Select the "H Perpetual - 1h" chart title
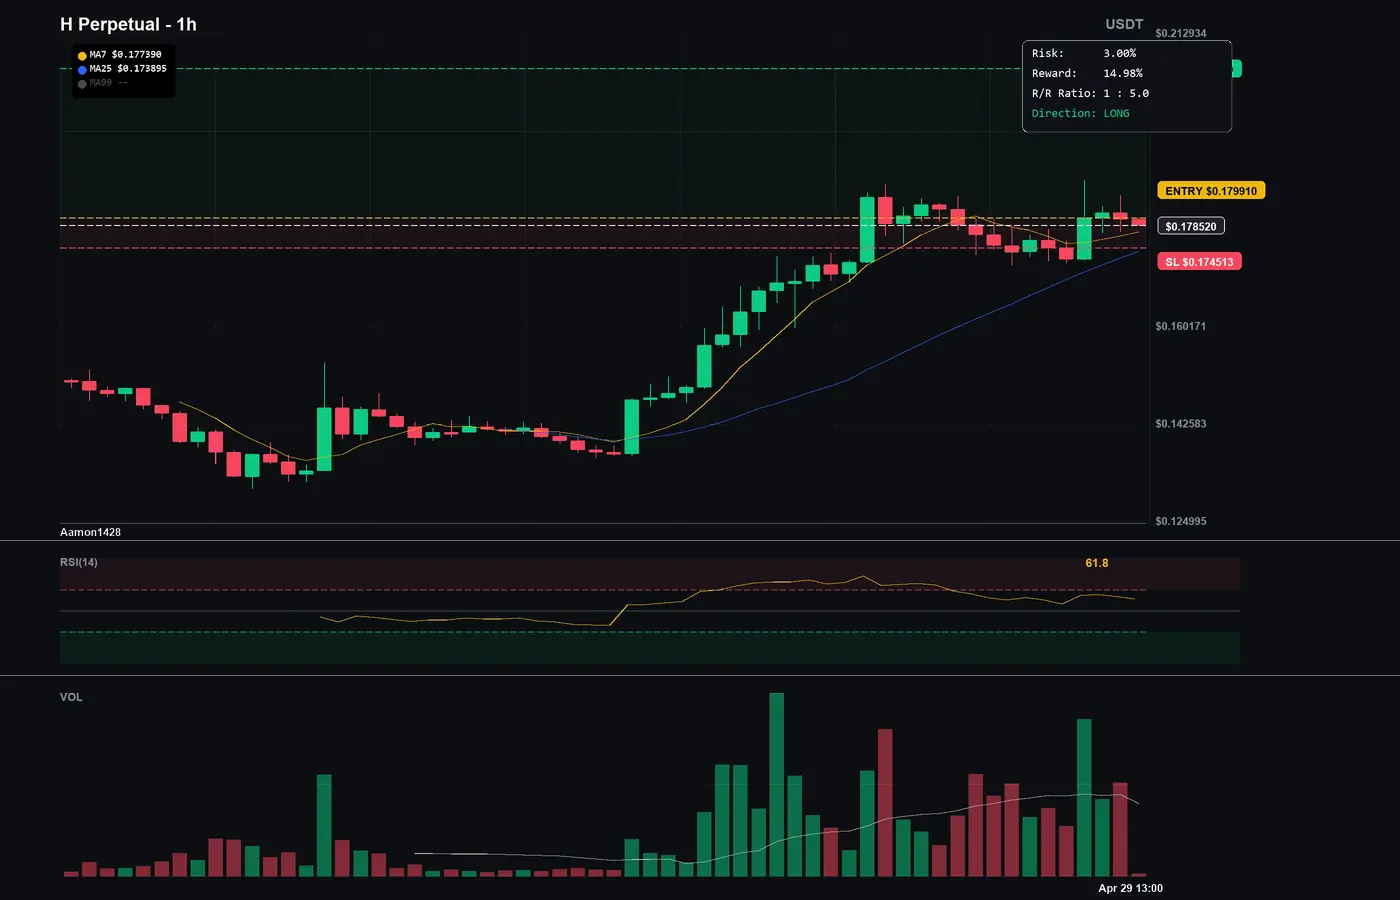The image size is (1400, 900). tap(128, 24)
